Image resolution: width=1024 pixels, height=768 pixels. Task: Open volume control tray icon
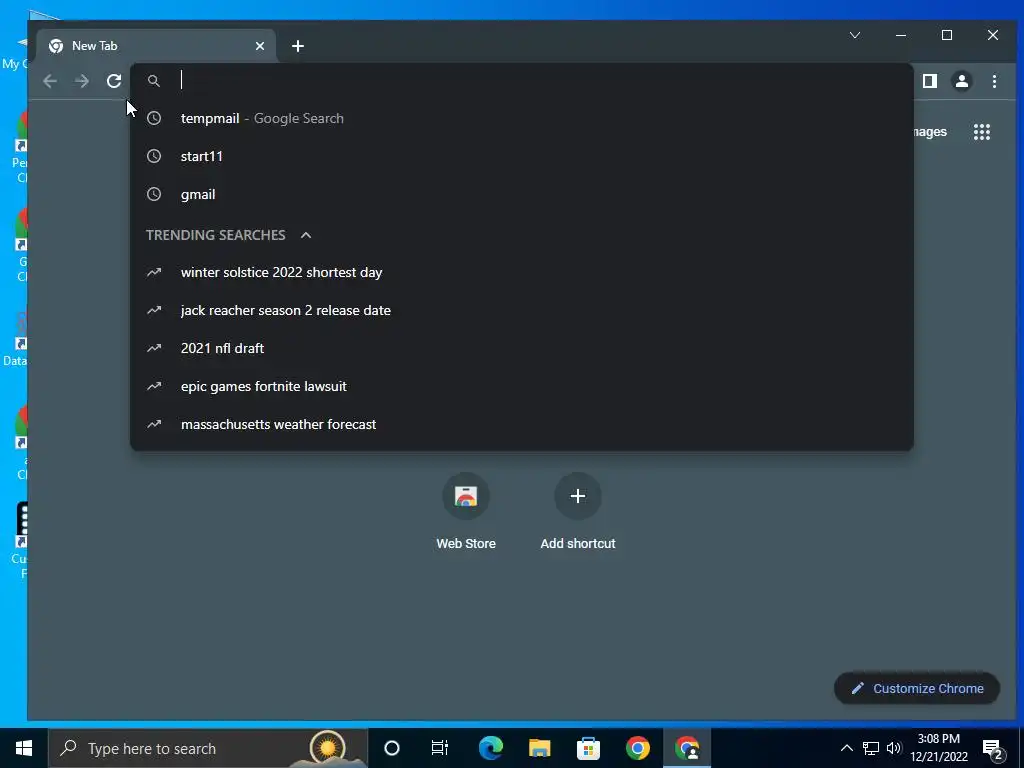click(894, 748)
